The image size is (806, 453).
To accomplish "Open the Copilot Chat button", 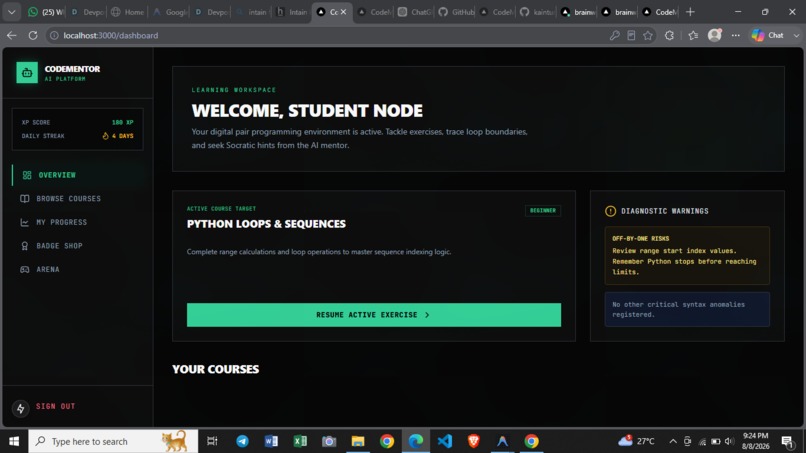I will click(768, 35).
